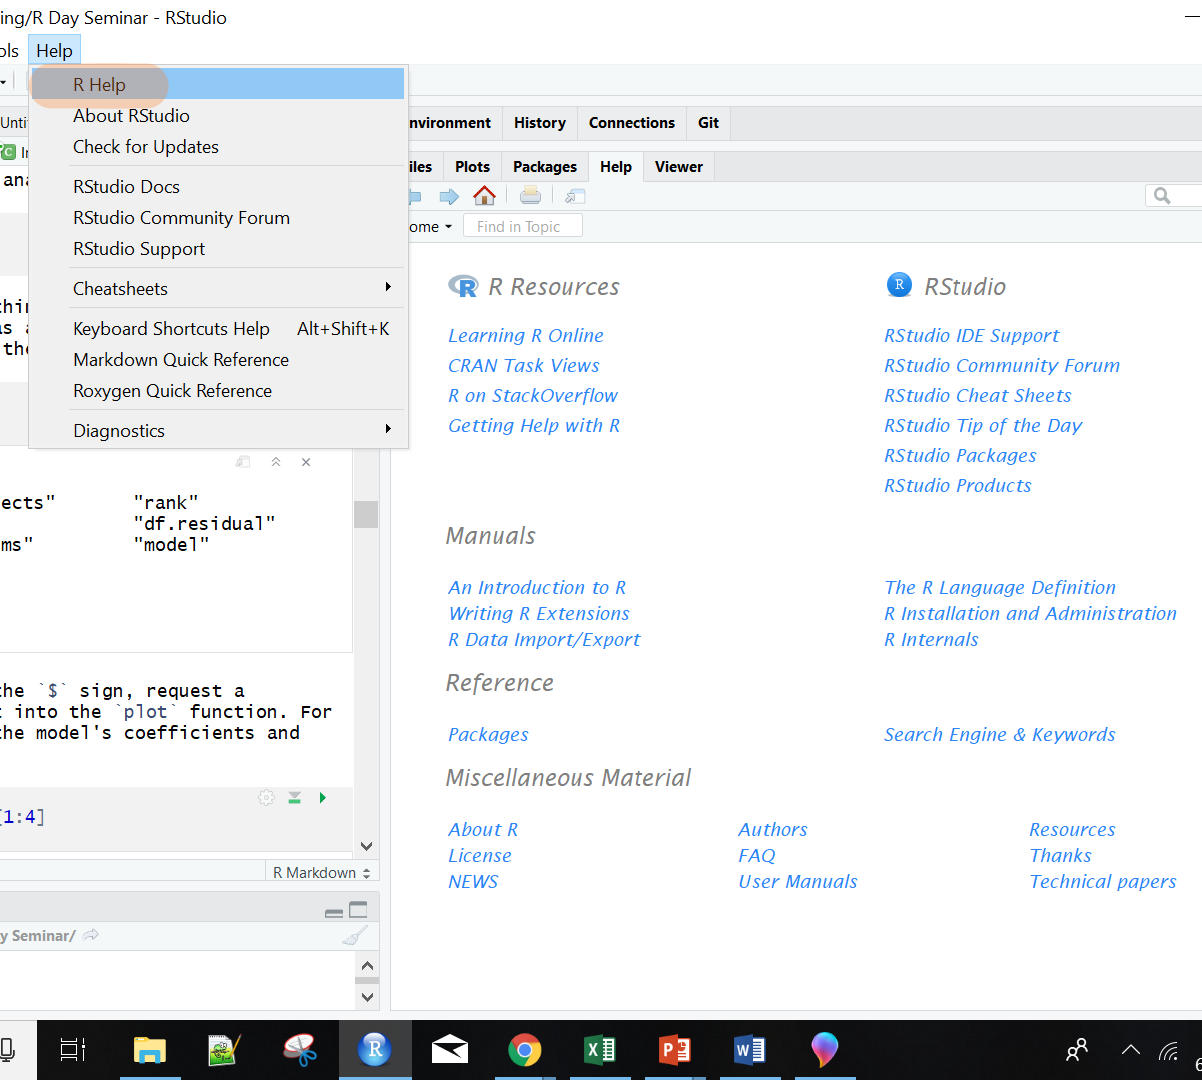Select R Help in the menu
This screenshot has width=1202, height=1080.
click(x=218, y=84)
